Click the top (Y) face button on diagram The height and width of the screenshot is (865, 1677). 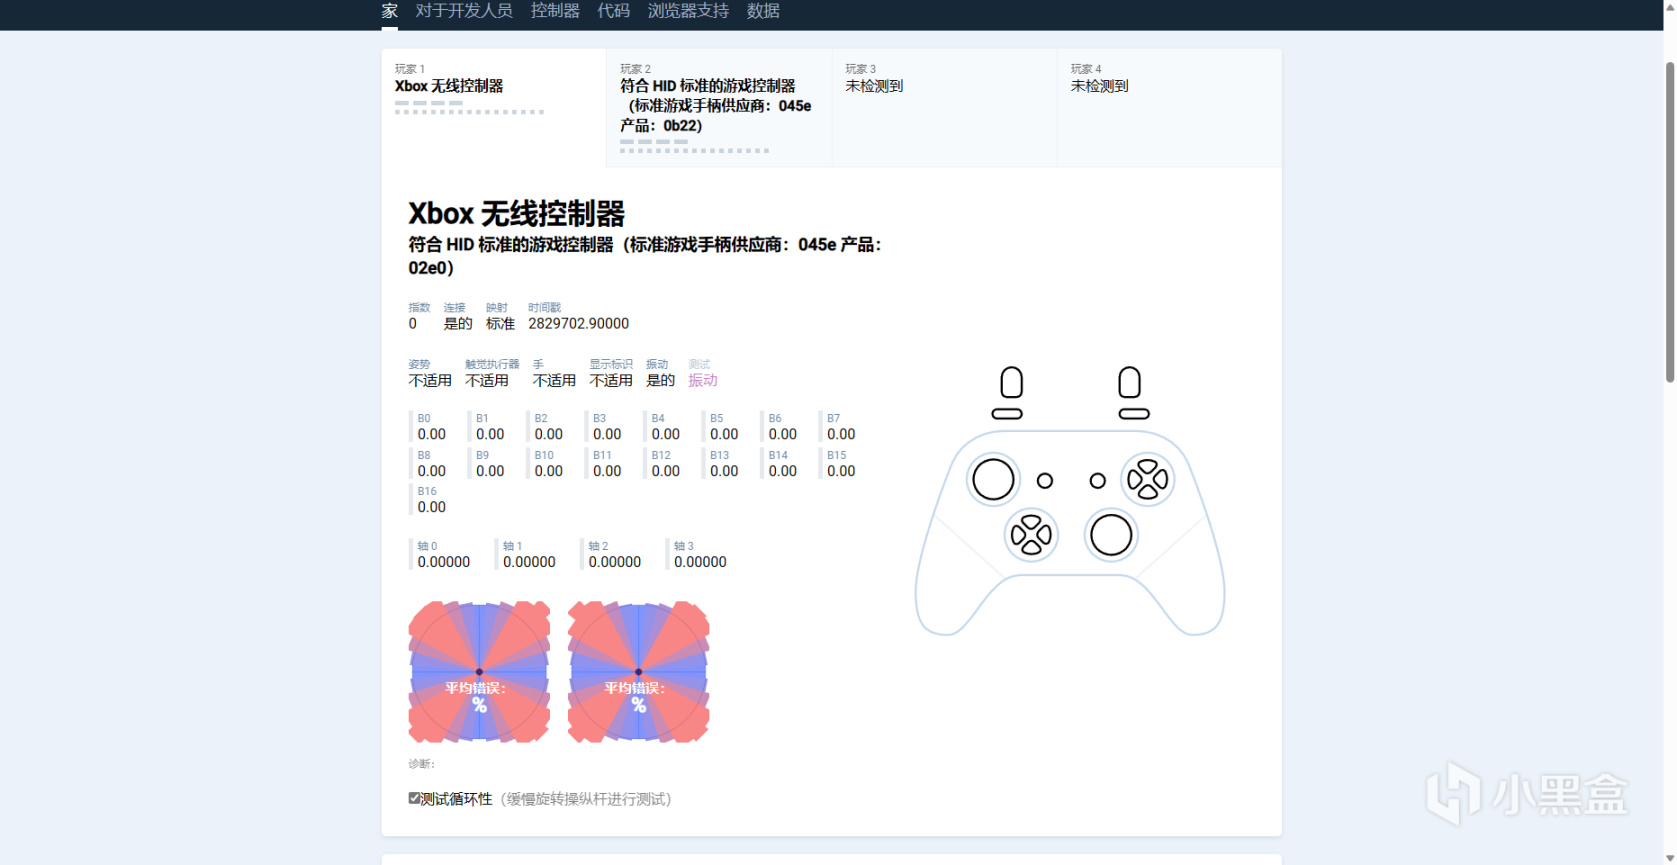pos(1148,466)
